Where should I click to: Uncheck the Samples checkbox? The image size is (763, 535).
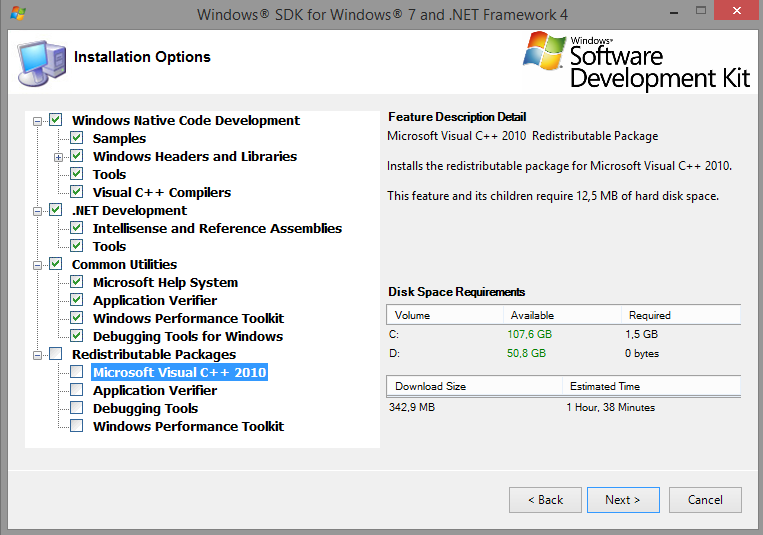(x=77, y=139)
